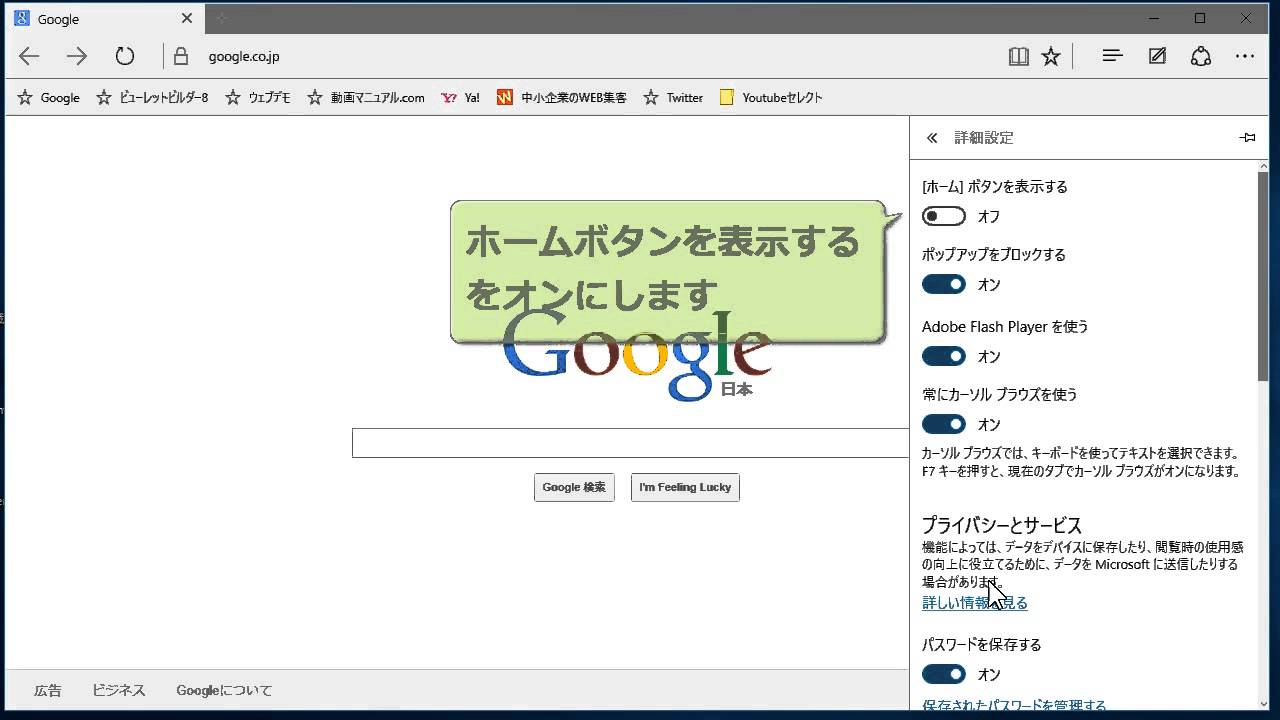Pin the advanced settings pane
1280x720 pixels.
tap(1247, 138)
